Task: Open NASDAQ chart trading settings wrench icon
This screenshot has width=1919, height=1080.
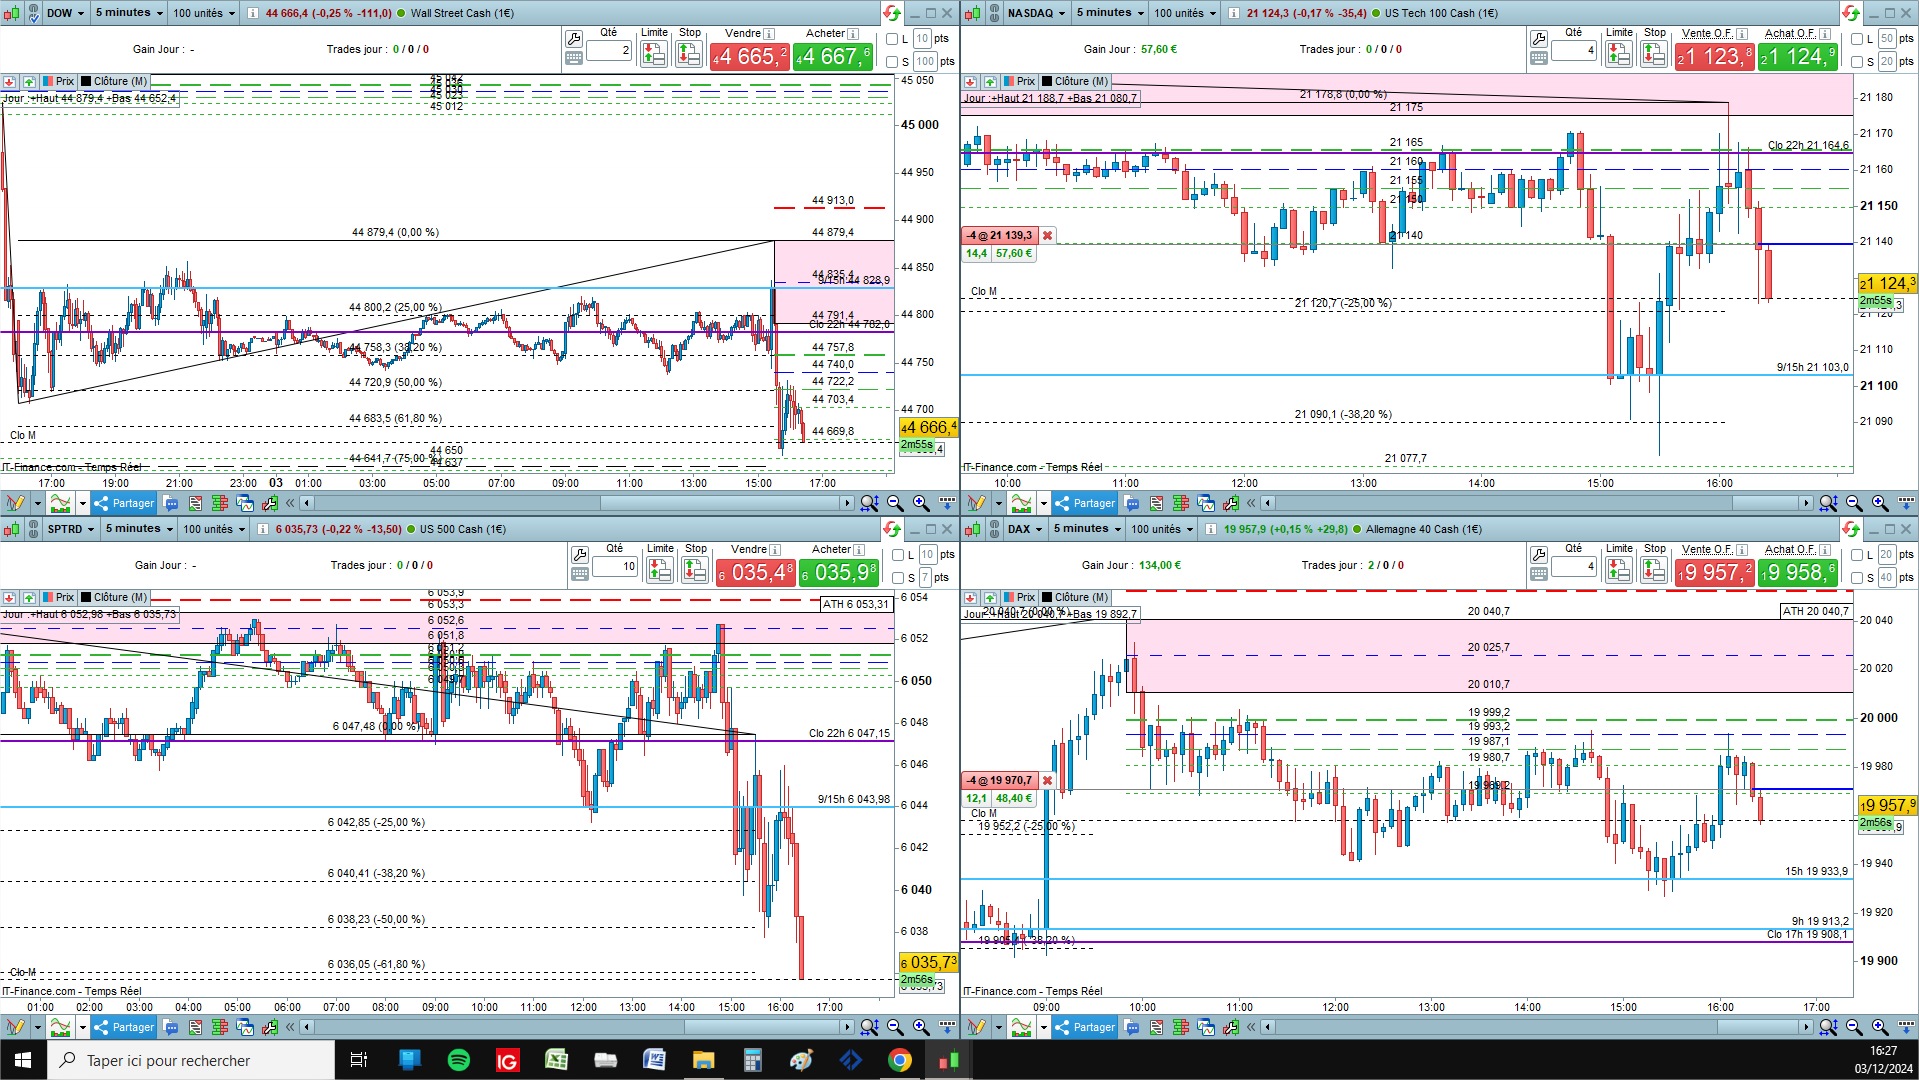Action: pyautogui.click(x=1539, y=39)
